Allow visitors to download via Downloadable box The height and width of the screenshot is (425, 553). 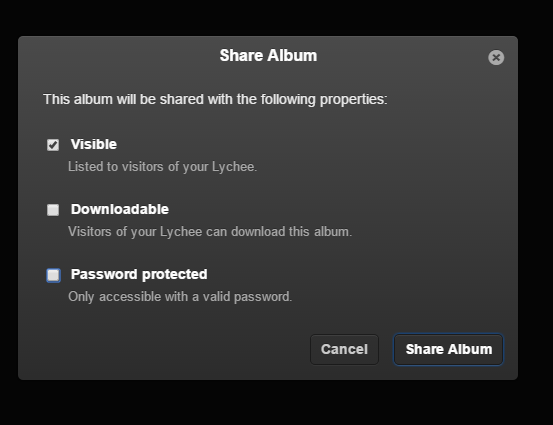pyautogui.click(x=53, y=210)
